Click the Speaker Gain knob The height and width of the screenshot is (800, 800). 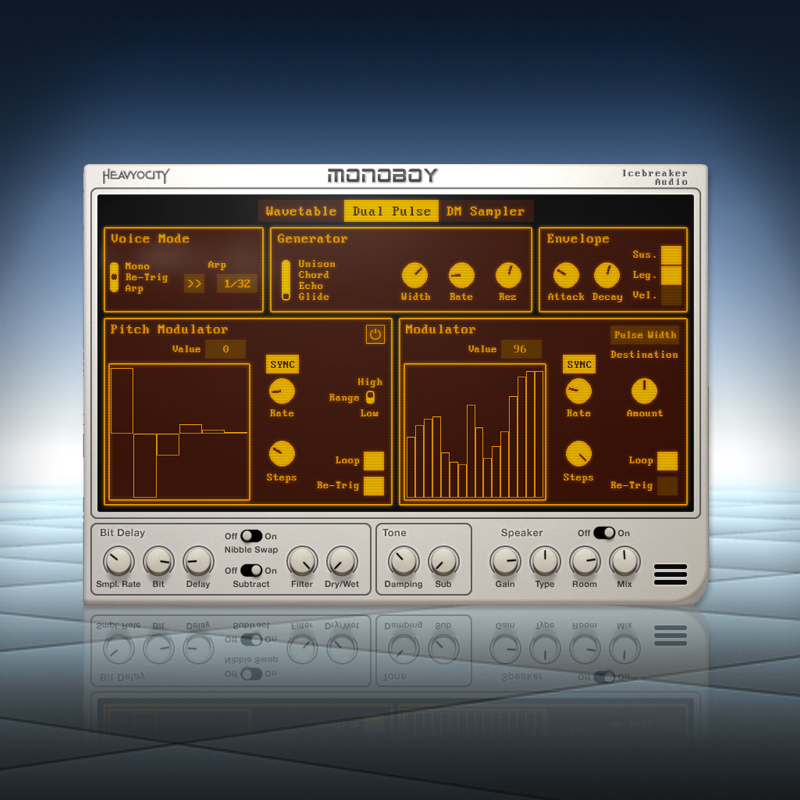(505, 561)
